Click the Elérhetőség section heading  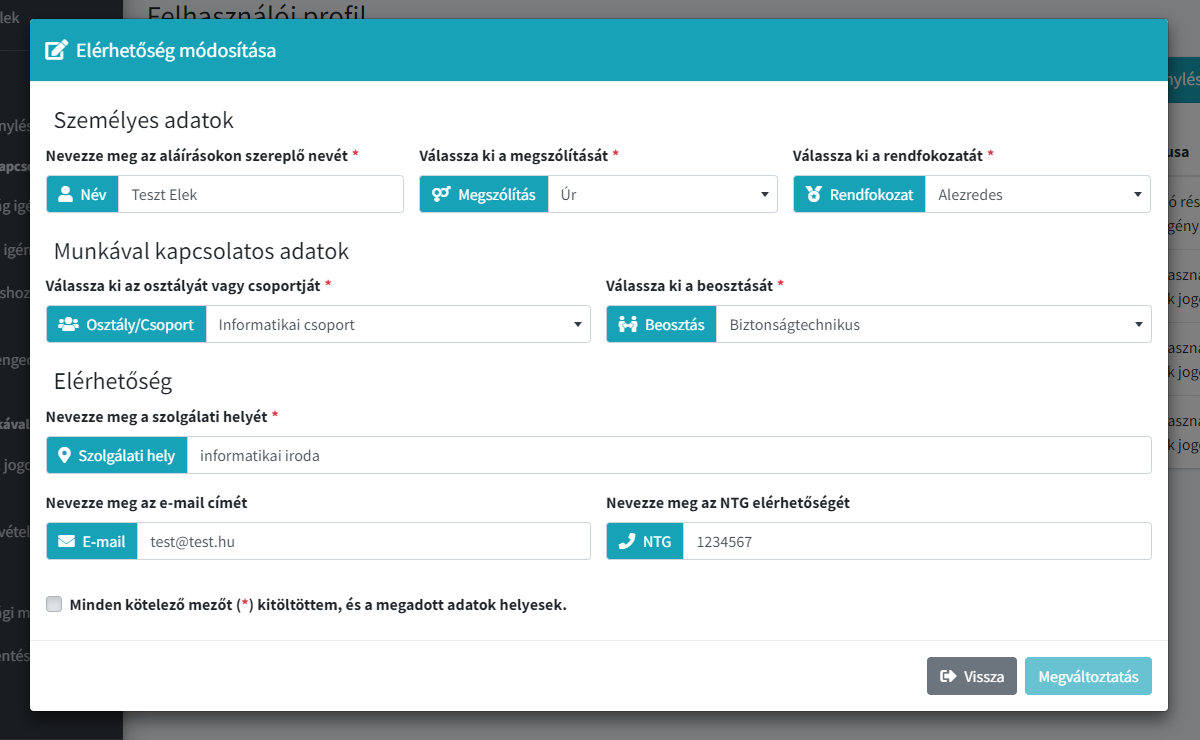(x=113, y=380)
